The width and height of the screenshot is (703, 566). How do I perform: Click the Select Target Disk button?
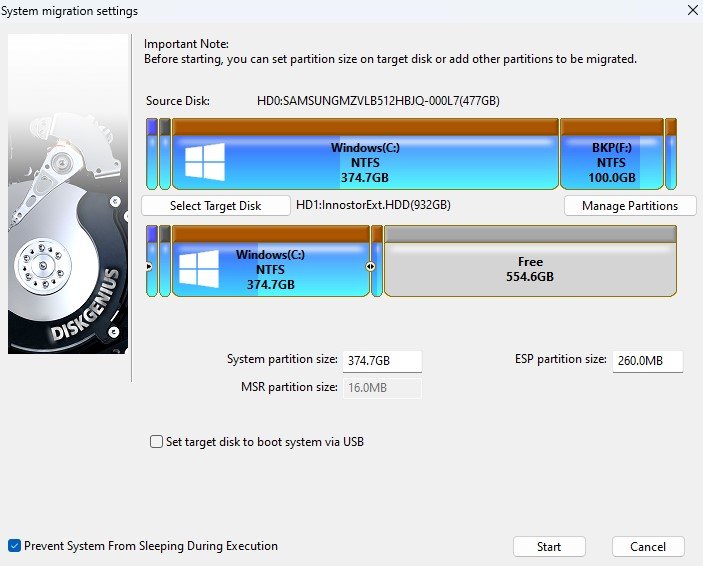click(x=216, y=206)
